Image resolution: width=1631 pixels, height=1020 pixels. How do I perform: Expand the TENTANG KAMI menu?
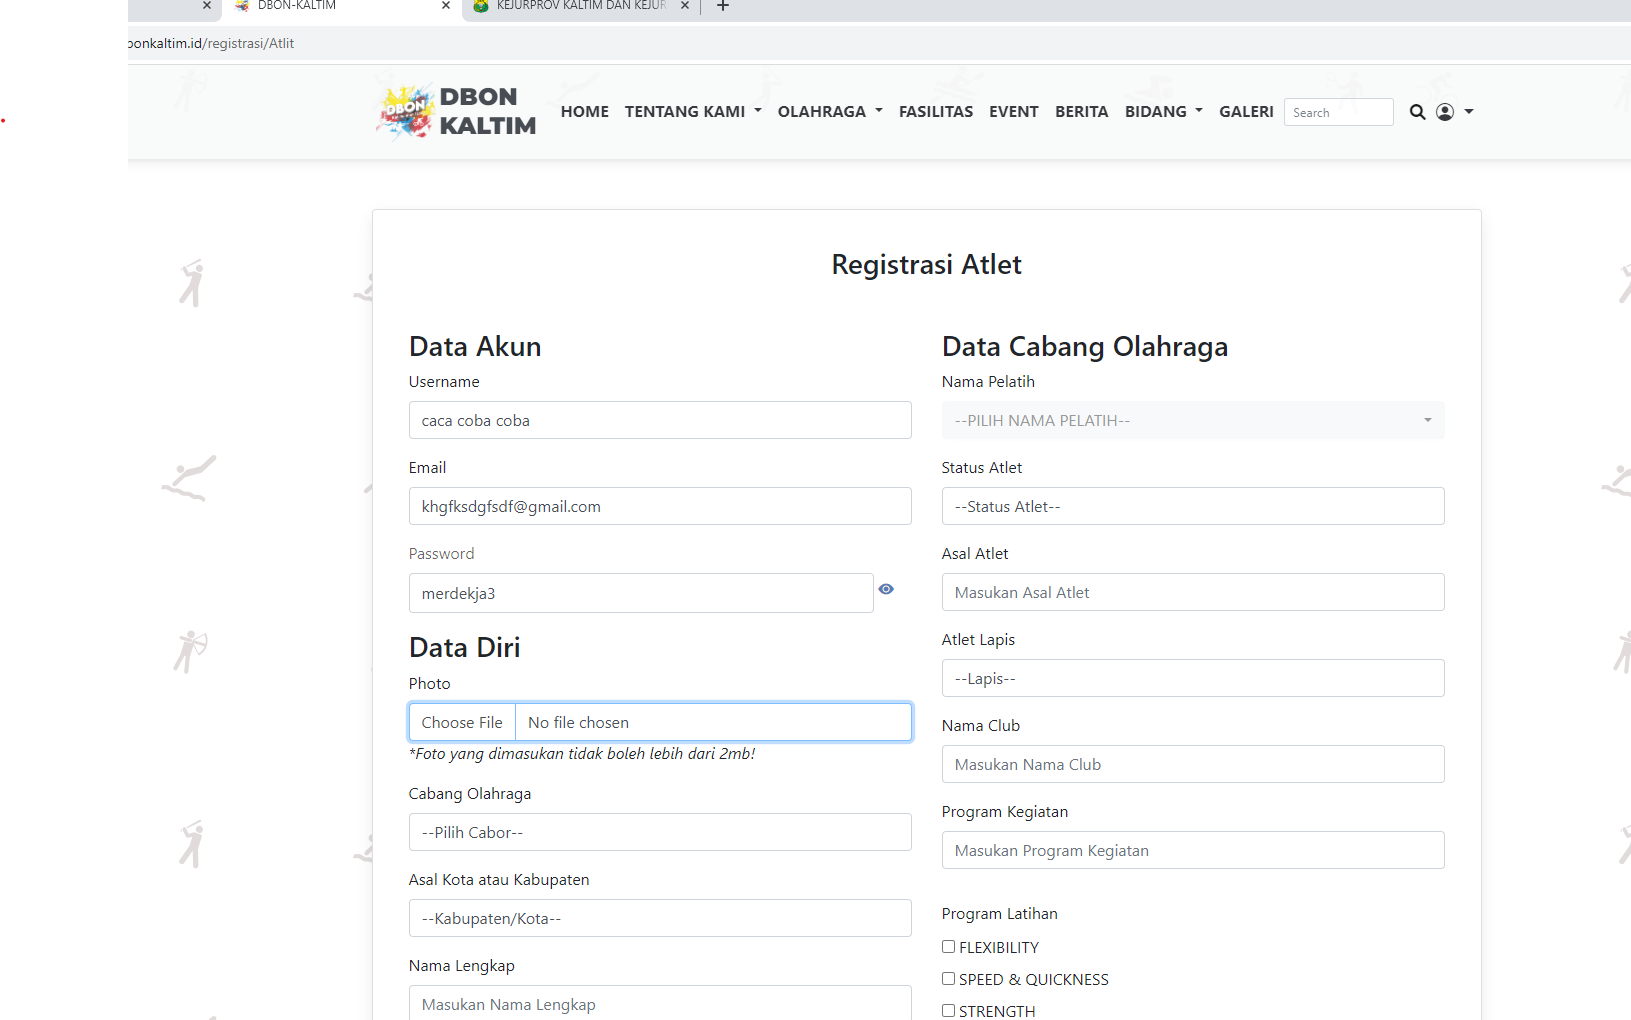(692, 112)
